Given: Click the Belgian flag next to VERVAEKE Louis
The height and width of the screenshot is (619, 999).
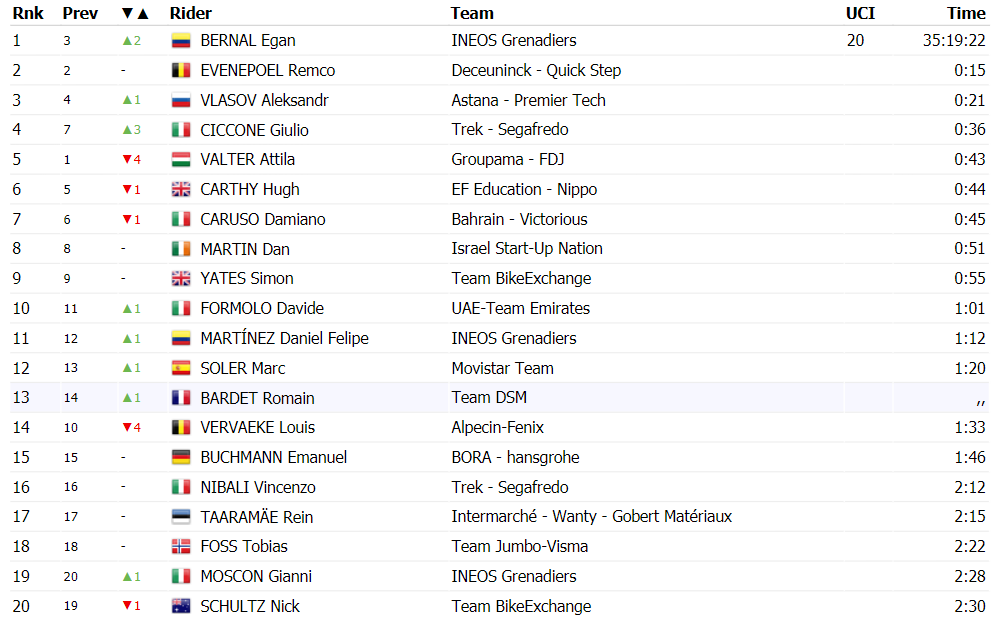Looking at the screenshot, I should tap(181, 427).
